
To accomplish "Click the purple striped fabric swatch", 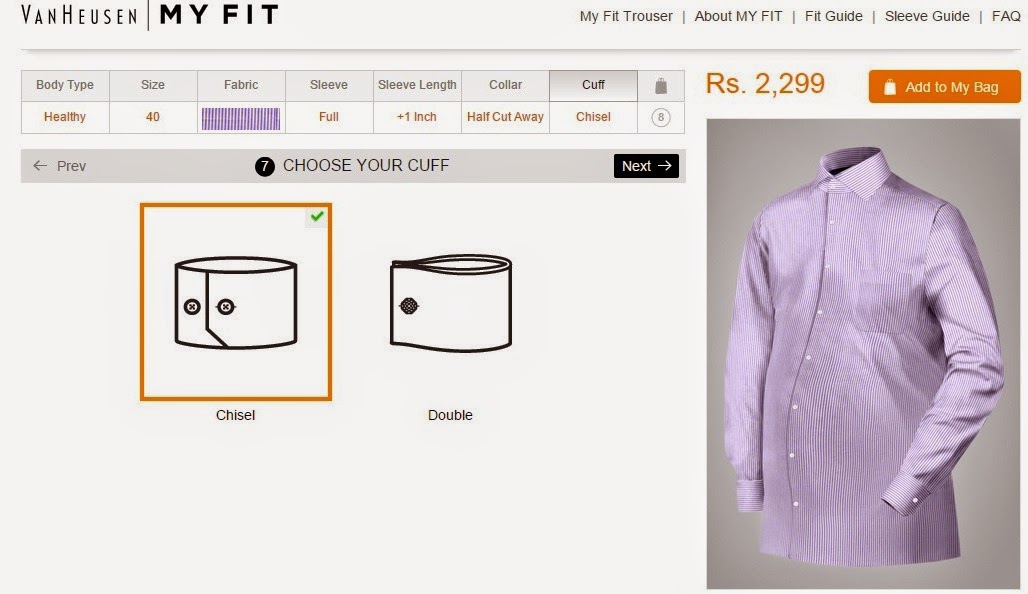I will coord(241,119).
